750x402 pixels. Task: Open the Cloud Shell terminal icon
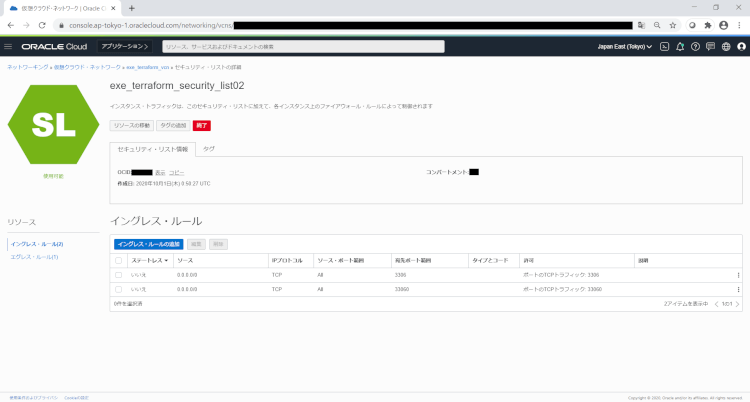(x=664, y=46)
